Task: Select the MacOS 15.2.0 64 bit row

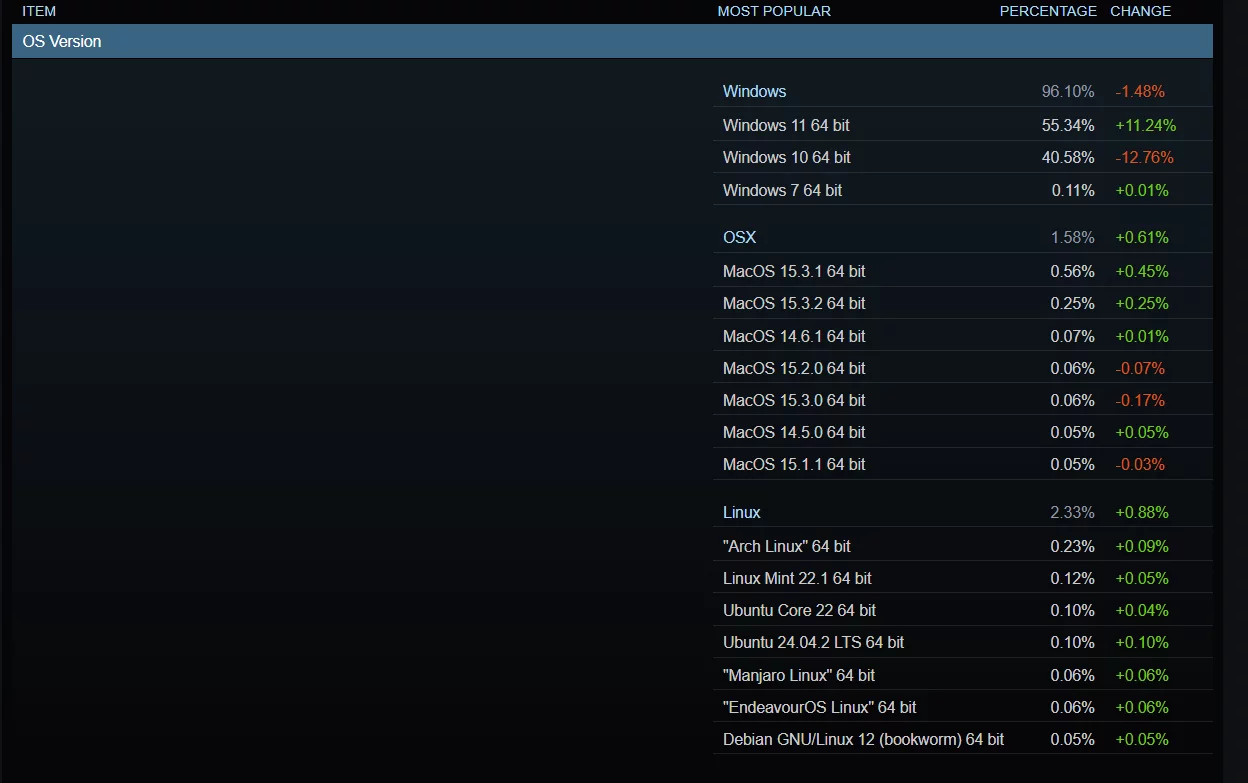Action: pos(963,368)
